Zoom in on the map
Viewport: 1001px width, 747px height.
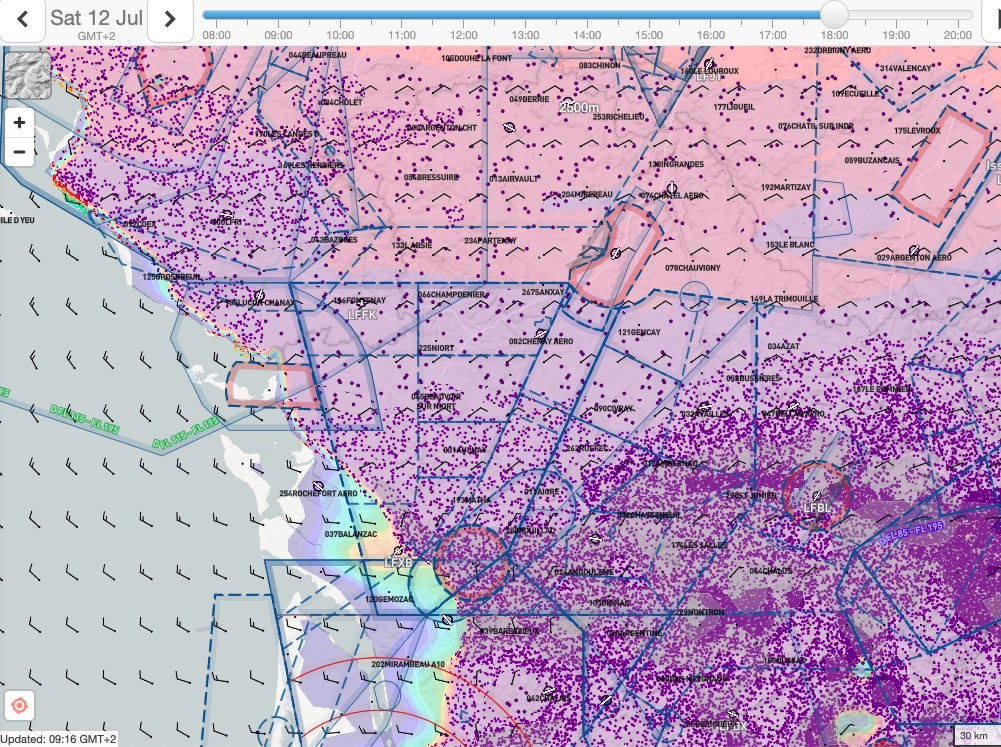[20, 124]
